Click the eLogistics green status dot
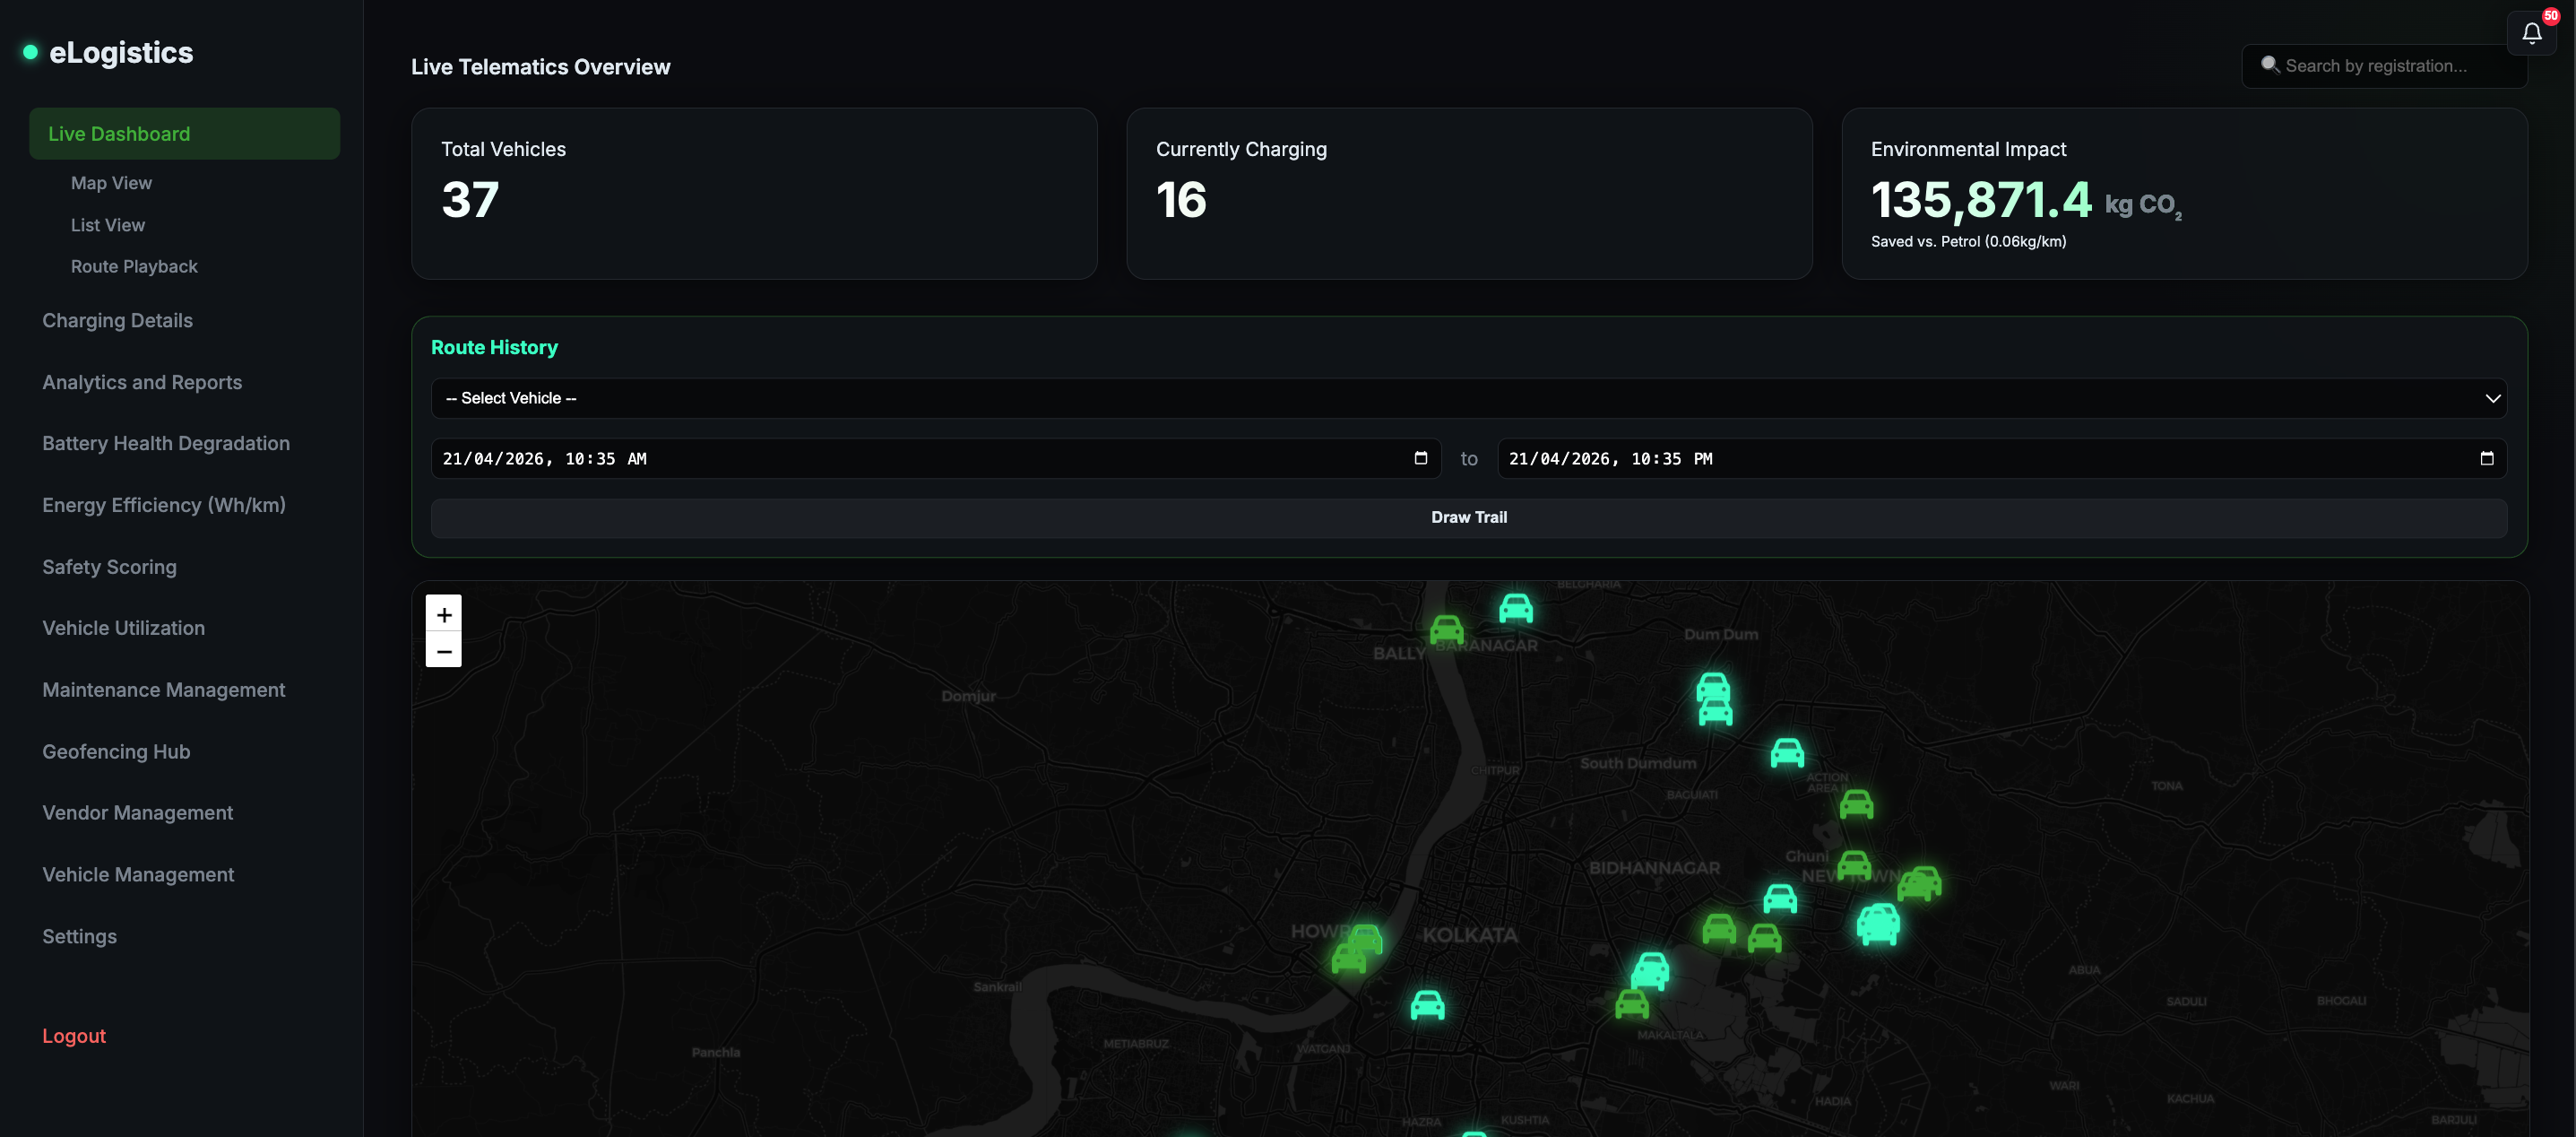Viewport: 2576px width, 1137px height. (x=30, y=52)
